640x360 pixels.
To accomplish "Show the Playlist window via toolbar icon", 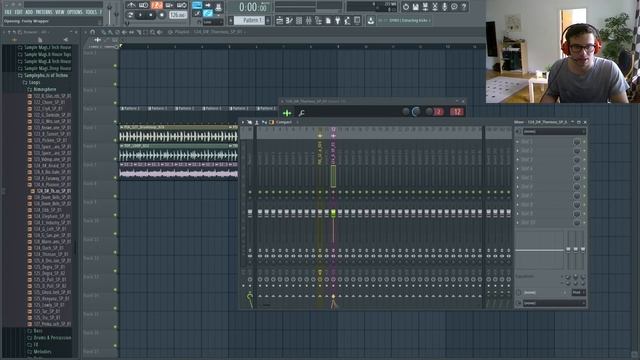I will (280, 20).
